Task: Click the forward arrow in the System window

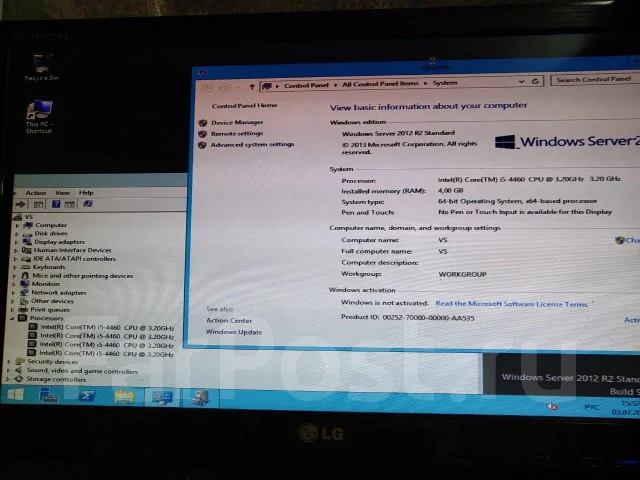Action: [224, 87]
